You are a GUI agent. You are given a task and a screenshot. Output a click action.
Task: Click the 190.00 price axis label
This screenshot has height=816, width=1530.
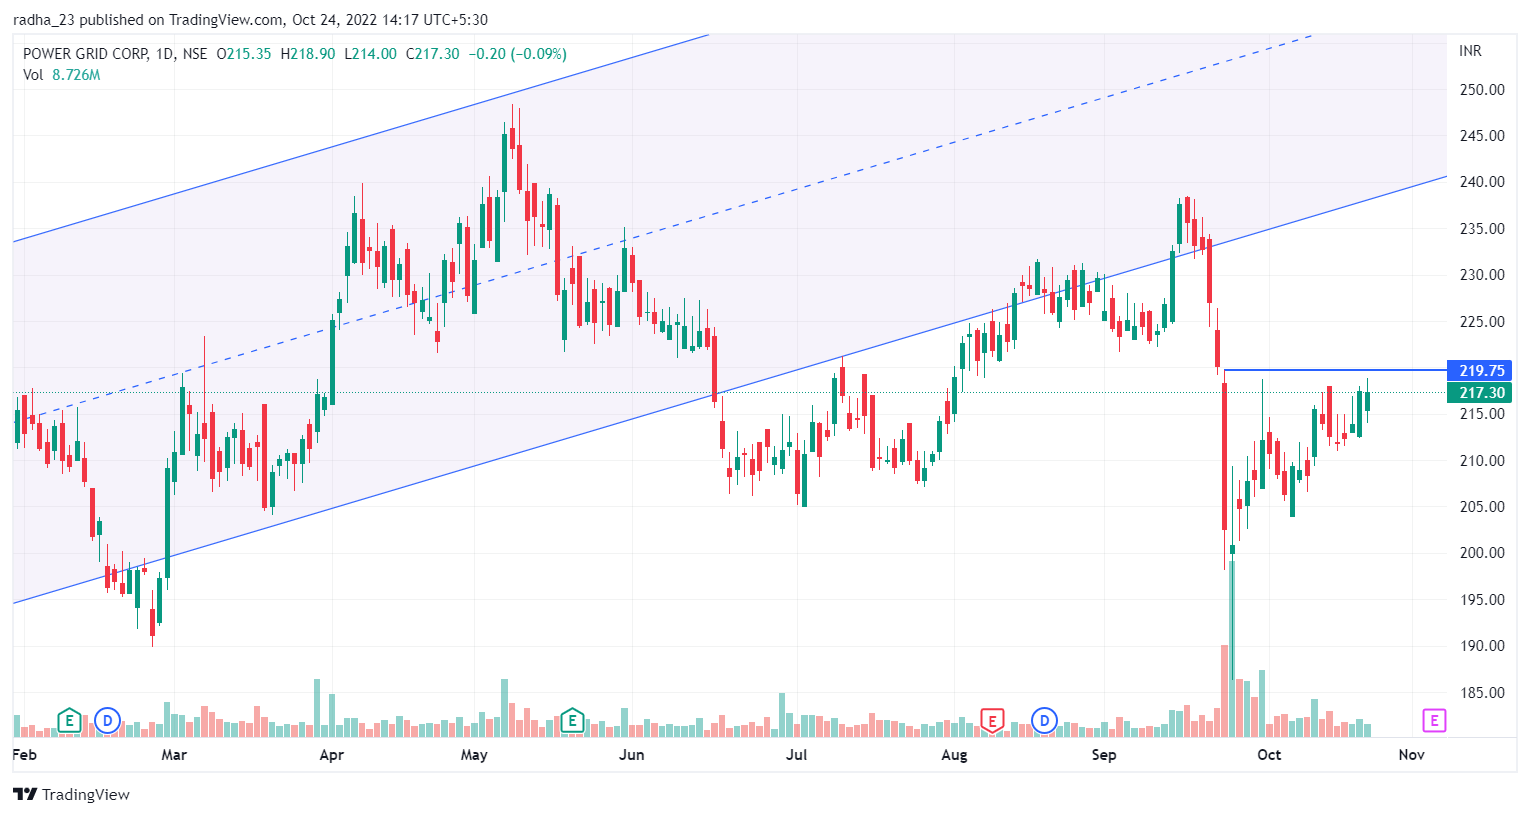tap(1482, 646)
